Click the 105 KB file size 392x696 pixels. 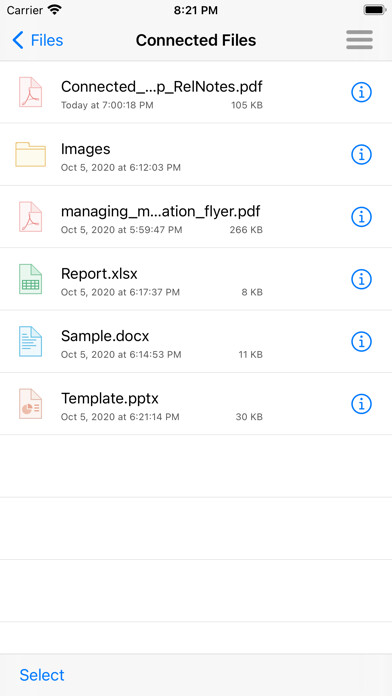247,105
